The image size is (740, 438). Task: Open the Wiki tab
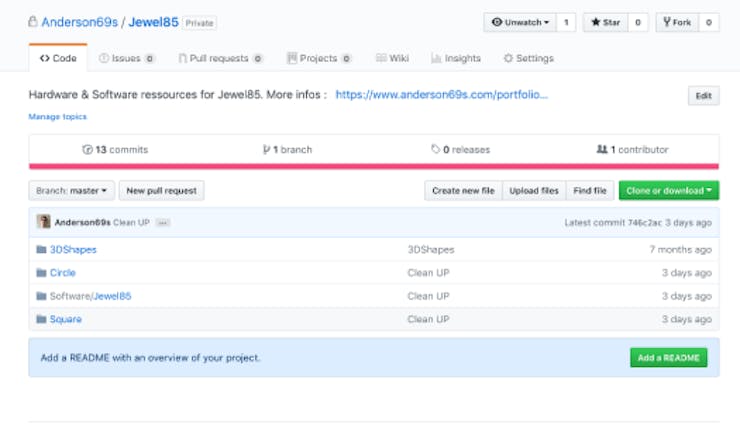(392, 58)
